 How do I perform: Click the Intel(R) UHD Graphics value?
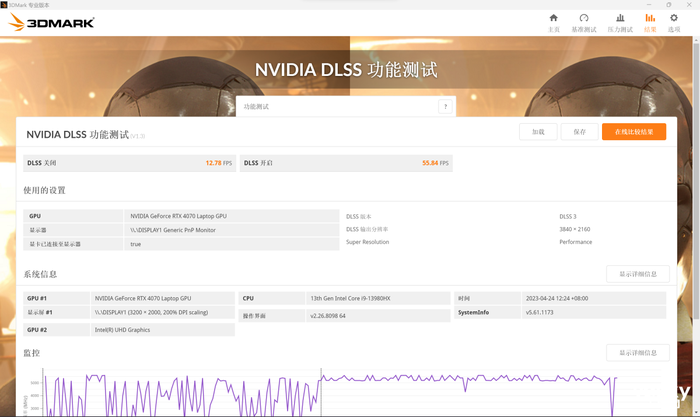coord(163,330)
